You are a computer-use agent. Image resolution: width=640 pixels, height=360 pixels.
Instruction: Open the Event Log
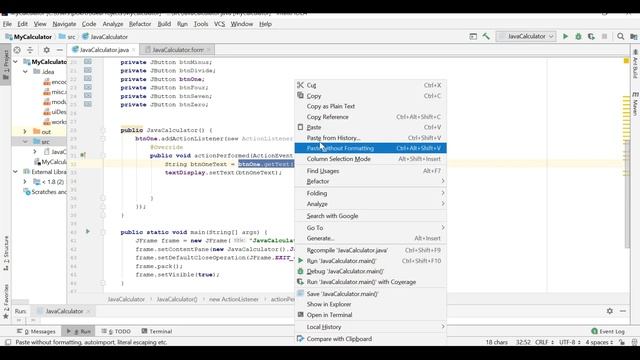608,331
